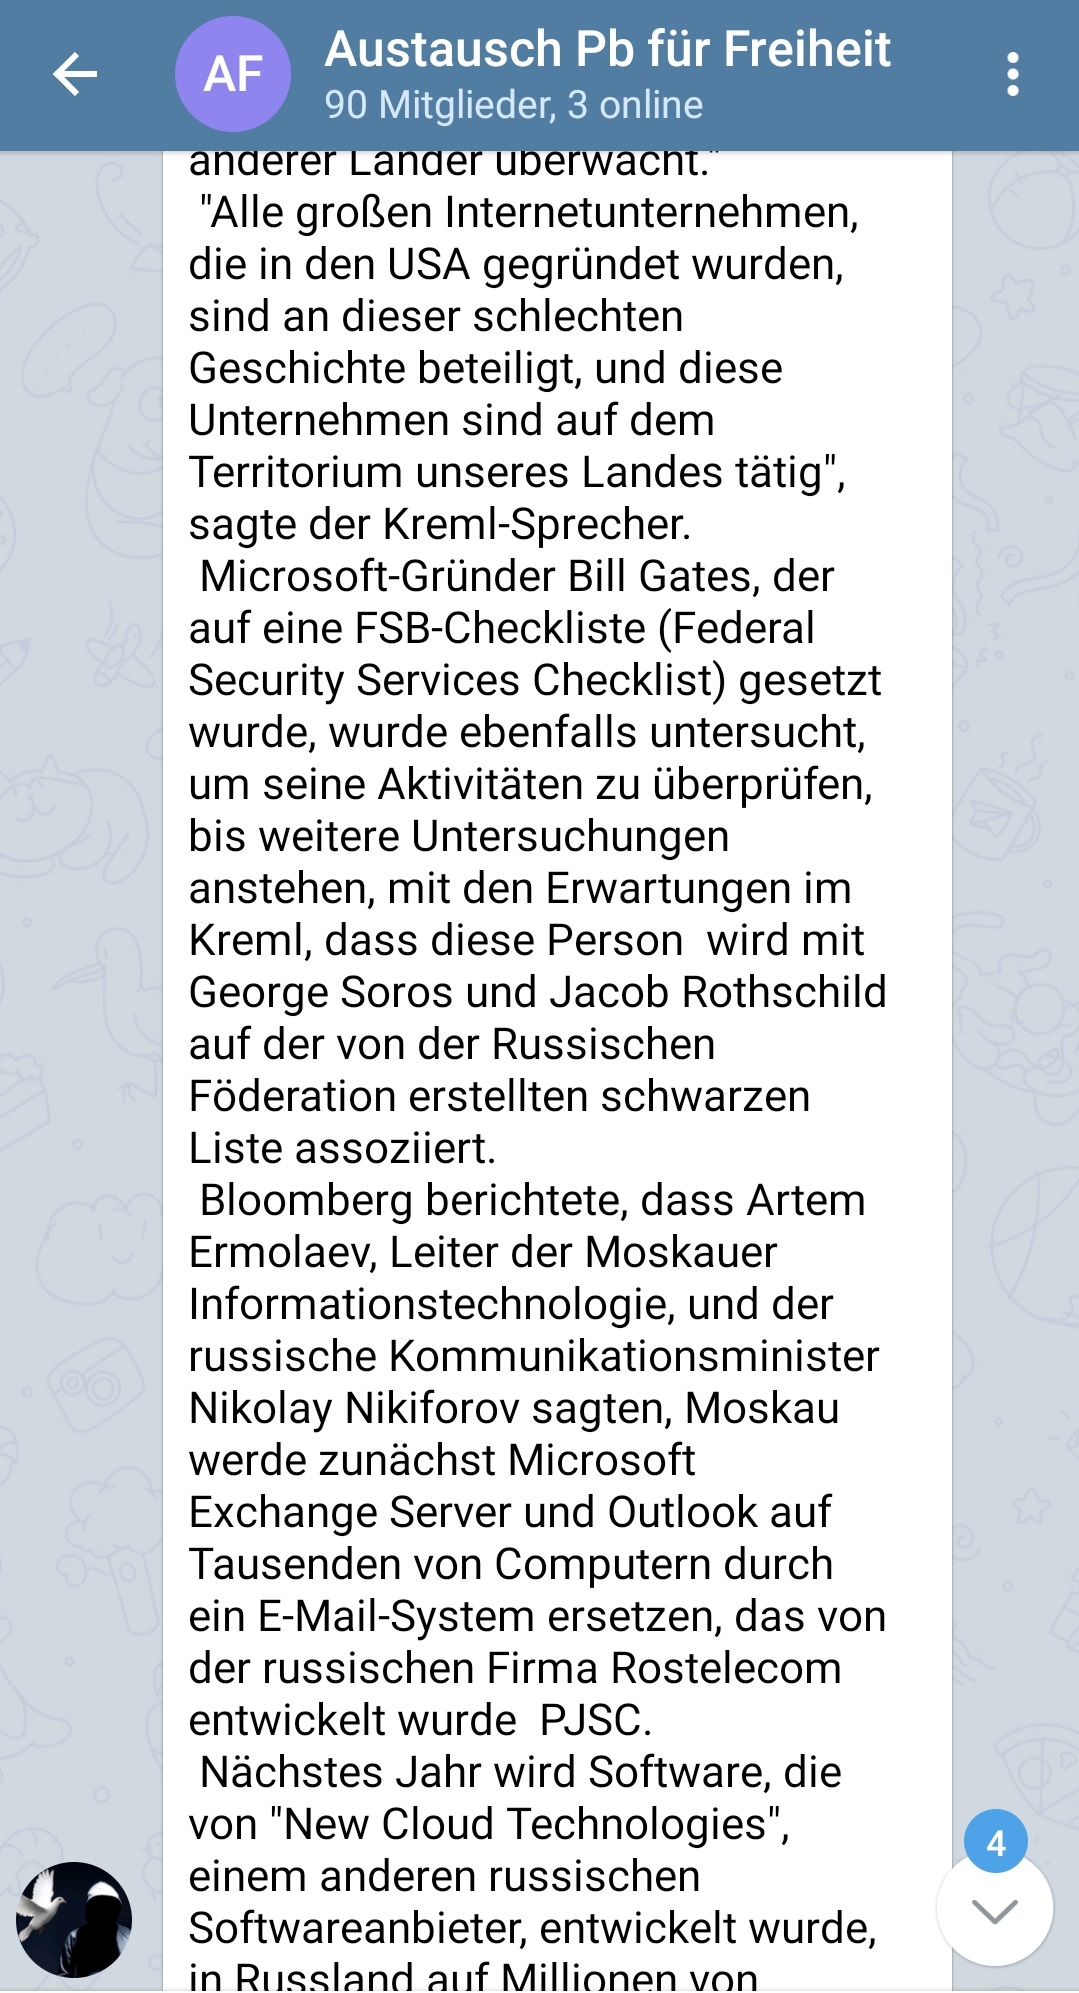Open group info via "Austausch Pb für Freiheit" title

[607, 50]
